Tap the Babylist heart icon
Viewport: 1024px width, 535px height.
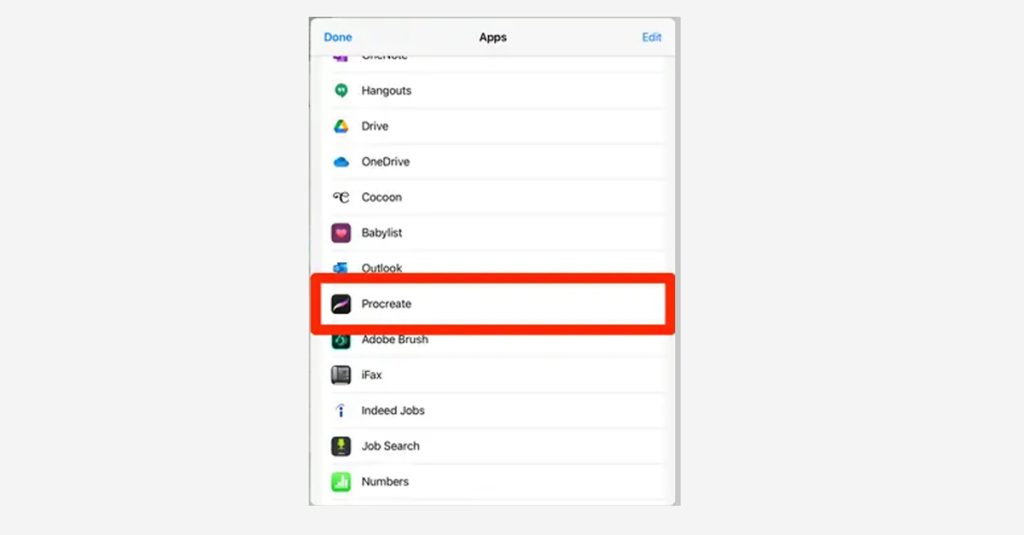click(341, 233)
